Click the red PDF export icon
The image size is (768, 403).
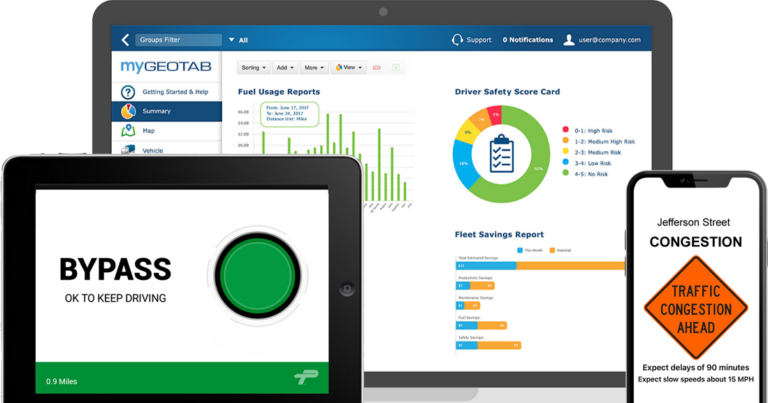377,67
